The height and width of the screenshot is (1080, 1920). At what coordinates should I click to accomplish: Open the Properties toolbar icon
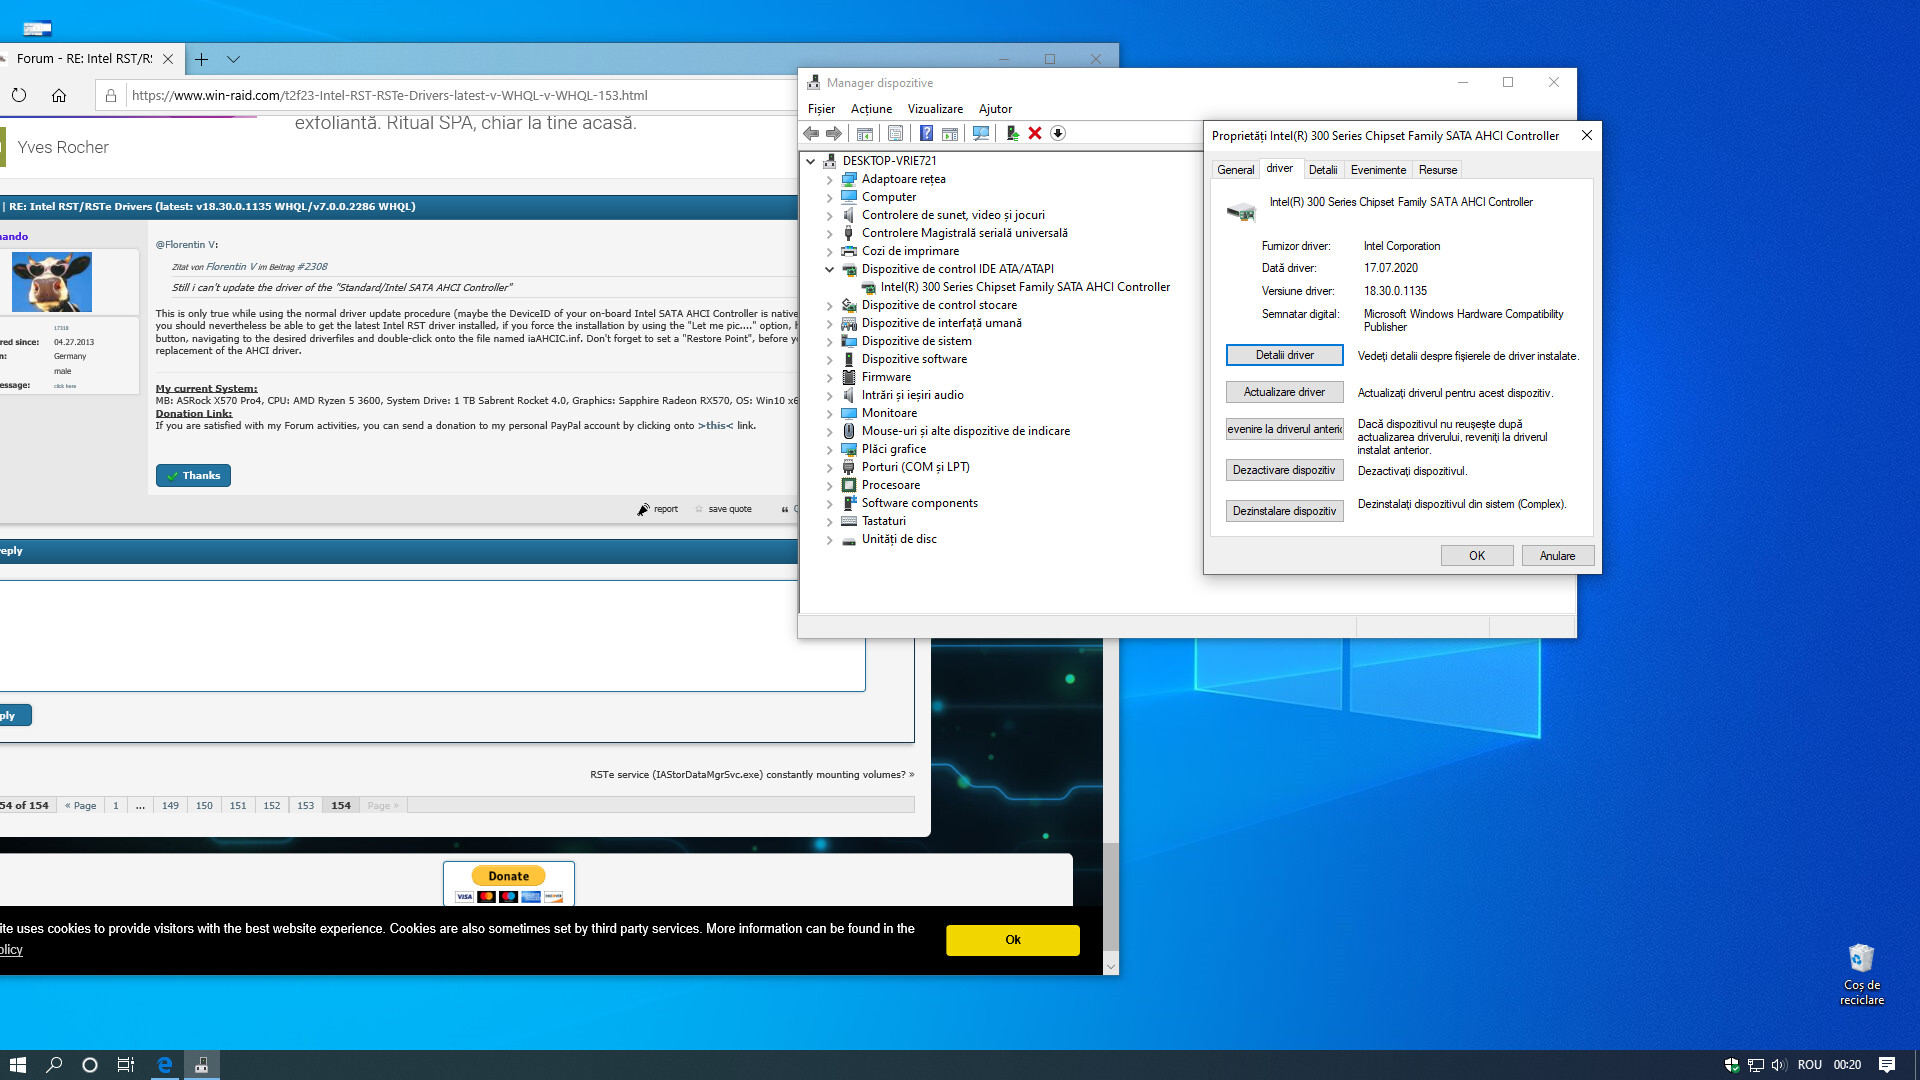pyautogui.click(x=896, y=133)
